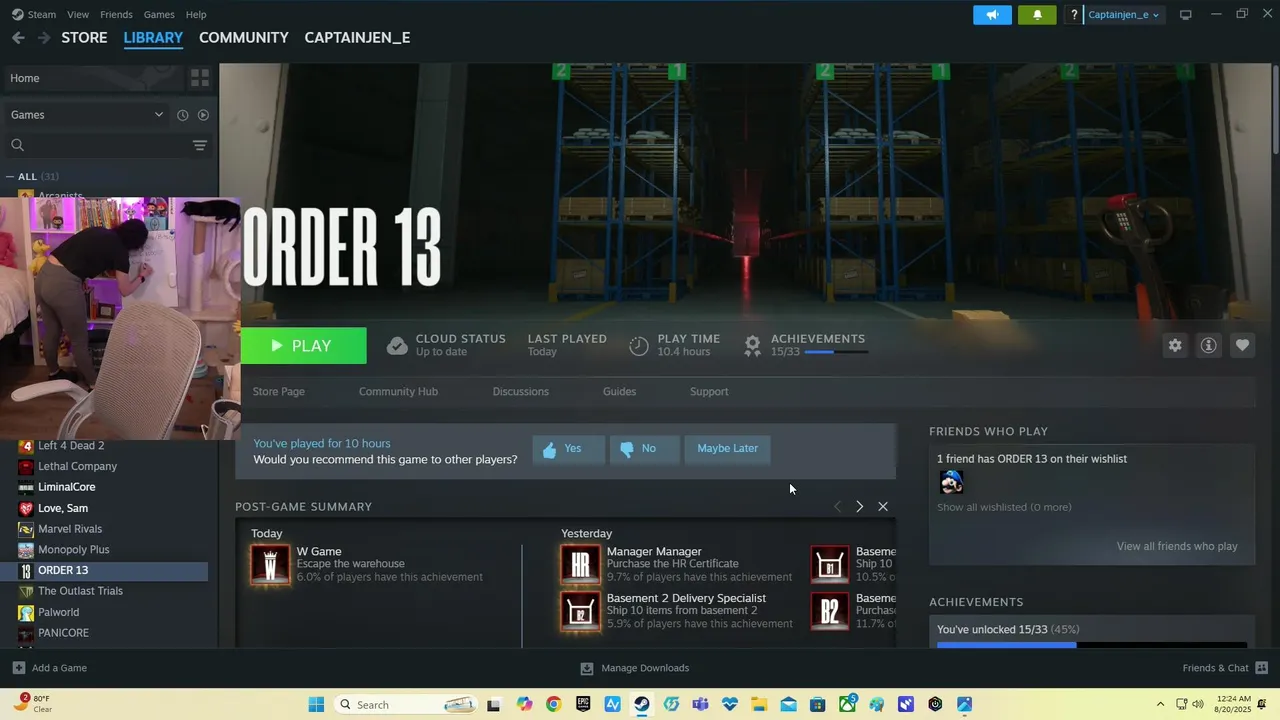The image size is (1280, 720).
Task: Open Friends & Chat
Action: (x=1225, y=668)
